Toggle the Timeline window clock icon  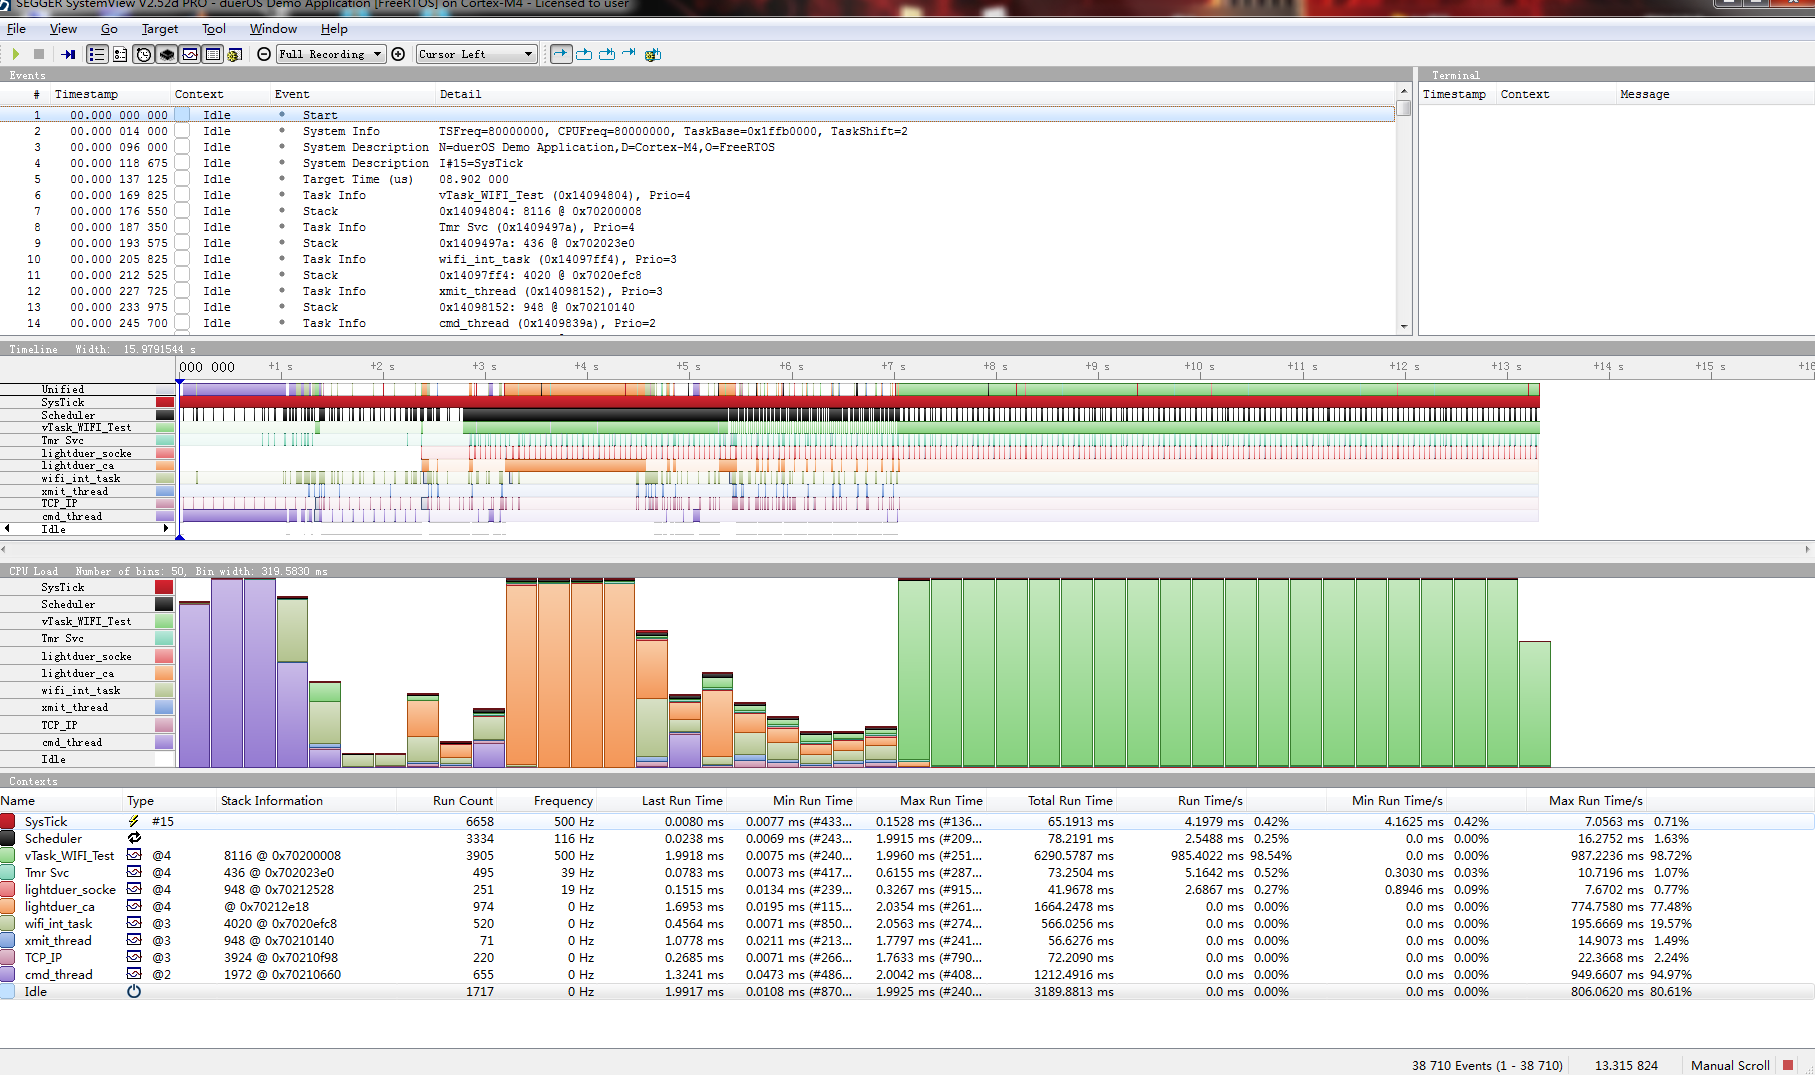[x=143, y=54]
